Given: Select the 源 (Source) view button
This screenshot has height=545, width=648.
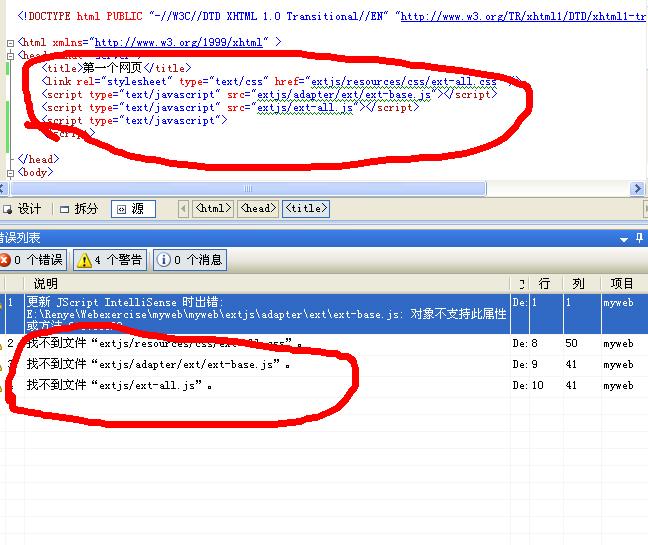Looking at the screenshot, I should [133, 209].
